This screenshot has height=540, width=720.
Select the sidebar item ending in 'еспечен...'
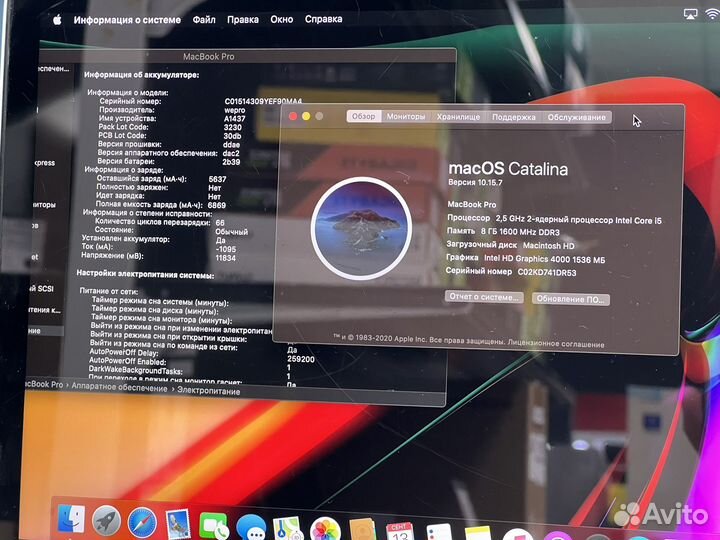click(53, 68)
